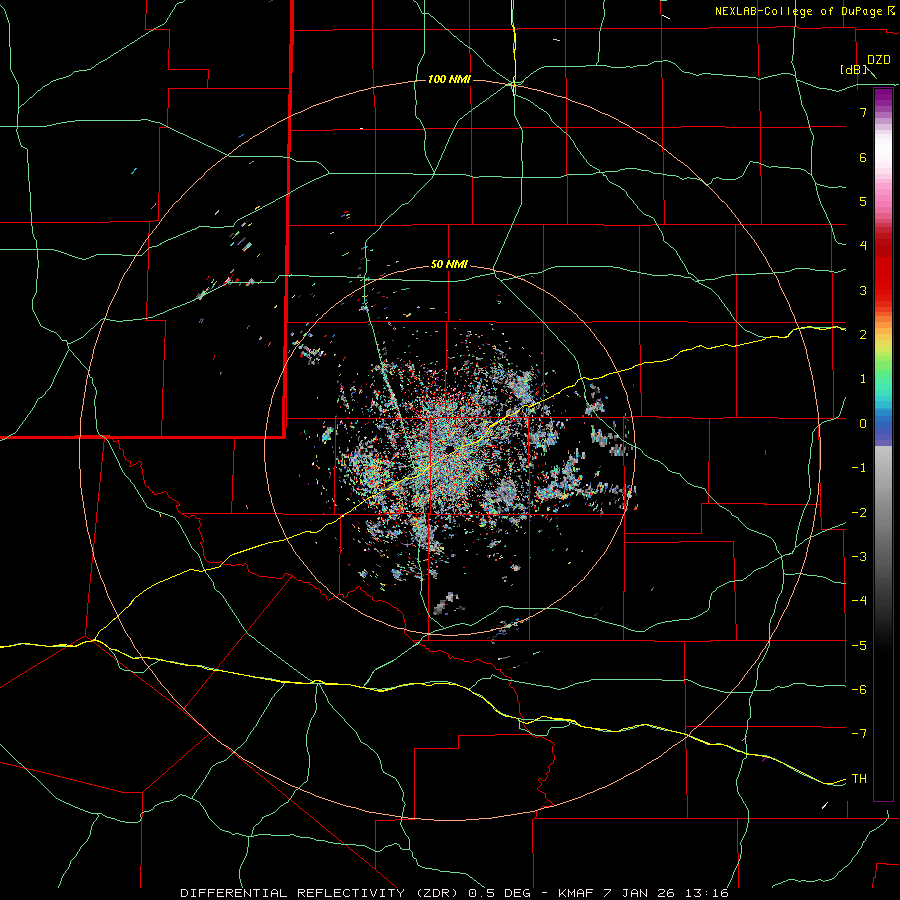Click the [dB] unit label
Viewport: 900px width, 900px height.
[853, 69]
